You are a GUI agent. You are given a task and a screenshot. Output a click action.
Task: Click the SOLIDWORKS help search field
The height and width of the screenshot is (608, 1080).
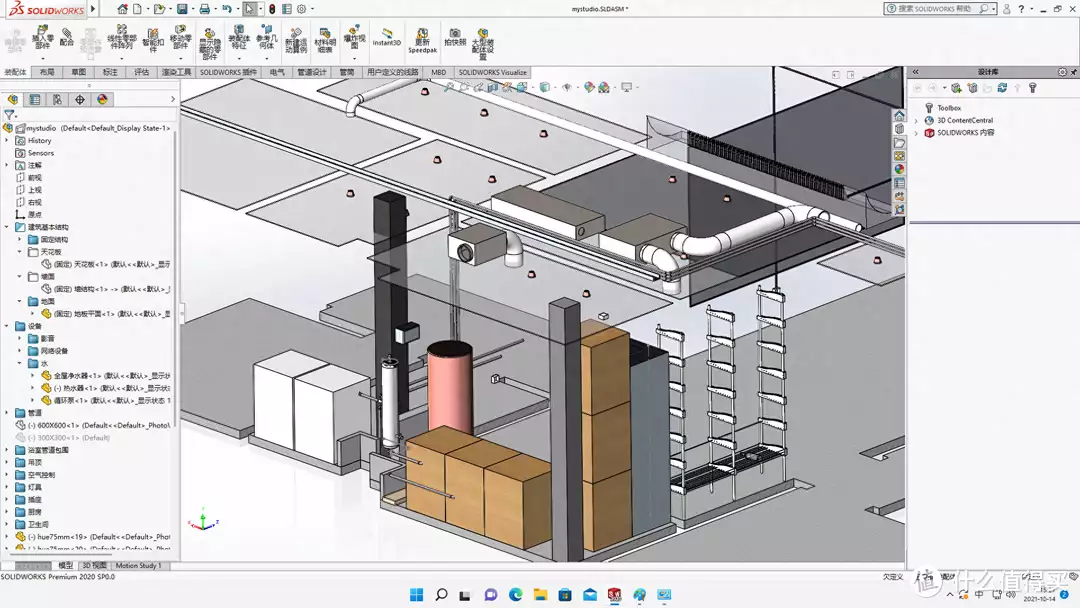[934, 8]
